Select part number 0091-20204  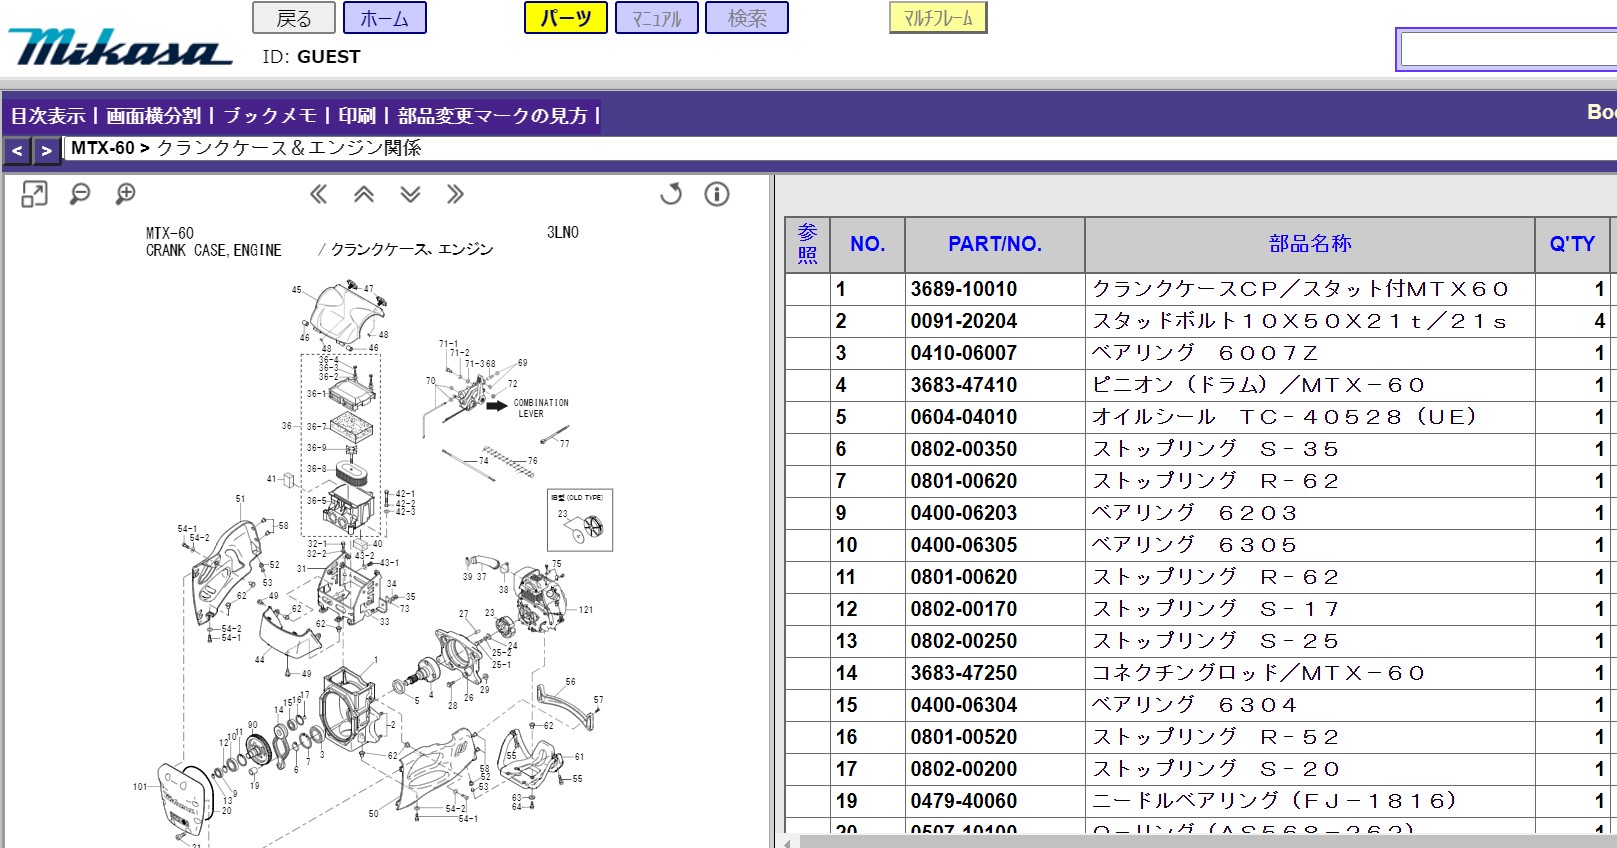click(x=964, y=321)
